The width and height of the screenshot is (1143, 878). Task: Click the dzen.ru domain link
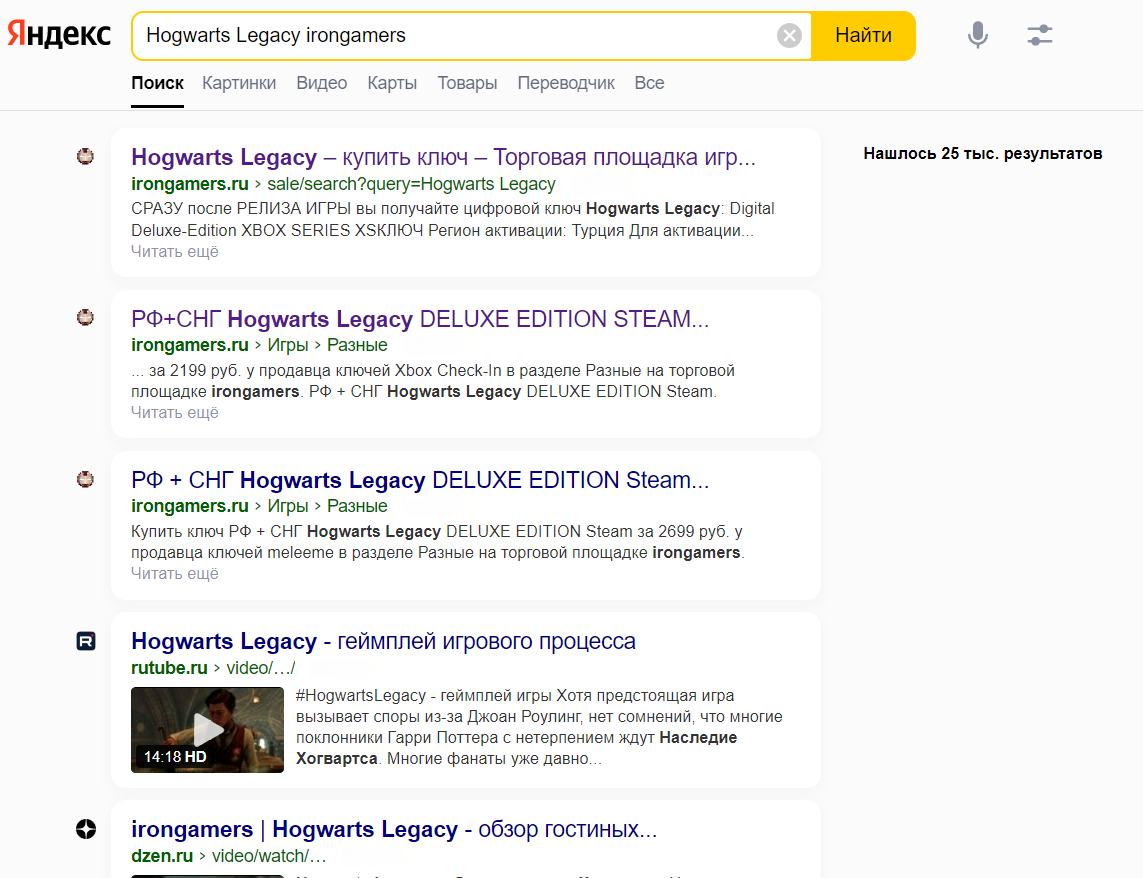[x=162, y=856]
